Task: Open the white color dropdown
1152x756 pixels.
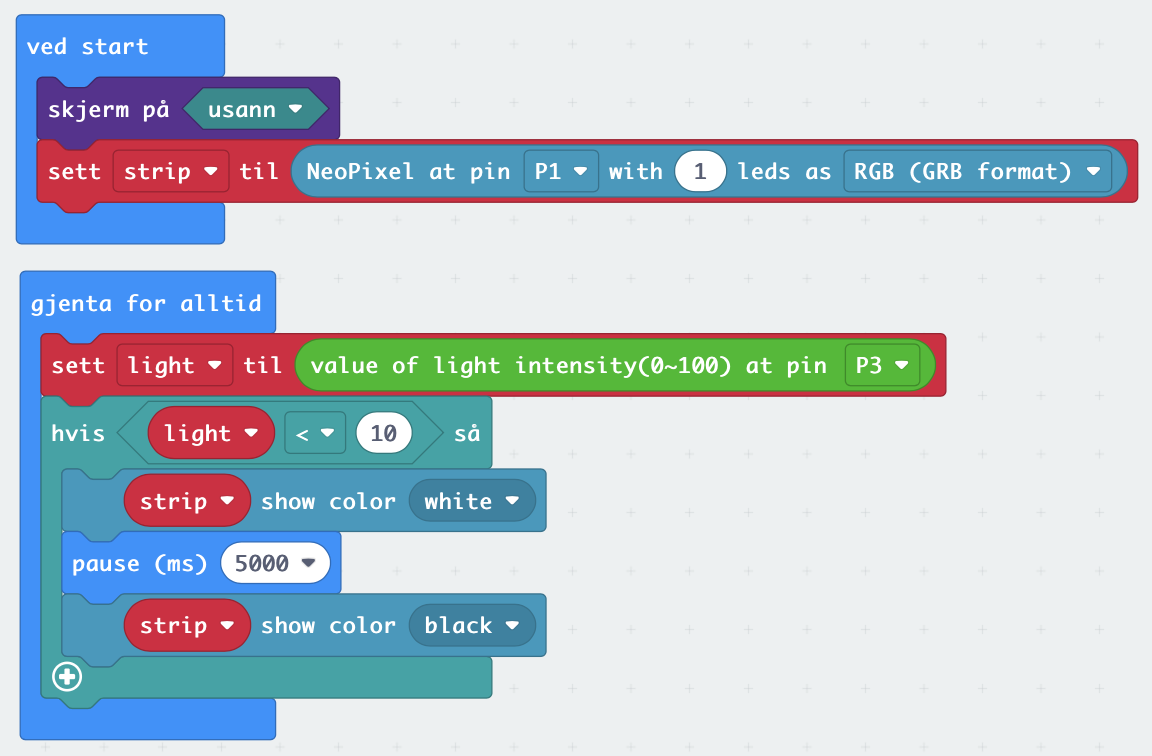Action: click(x=472, y=501)
